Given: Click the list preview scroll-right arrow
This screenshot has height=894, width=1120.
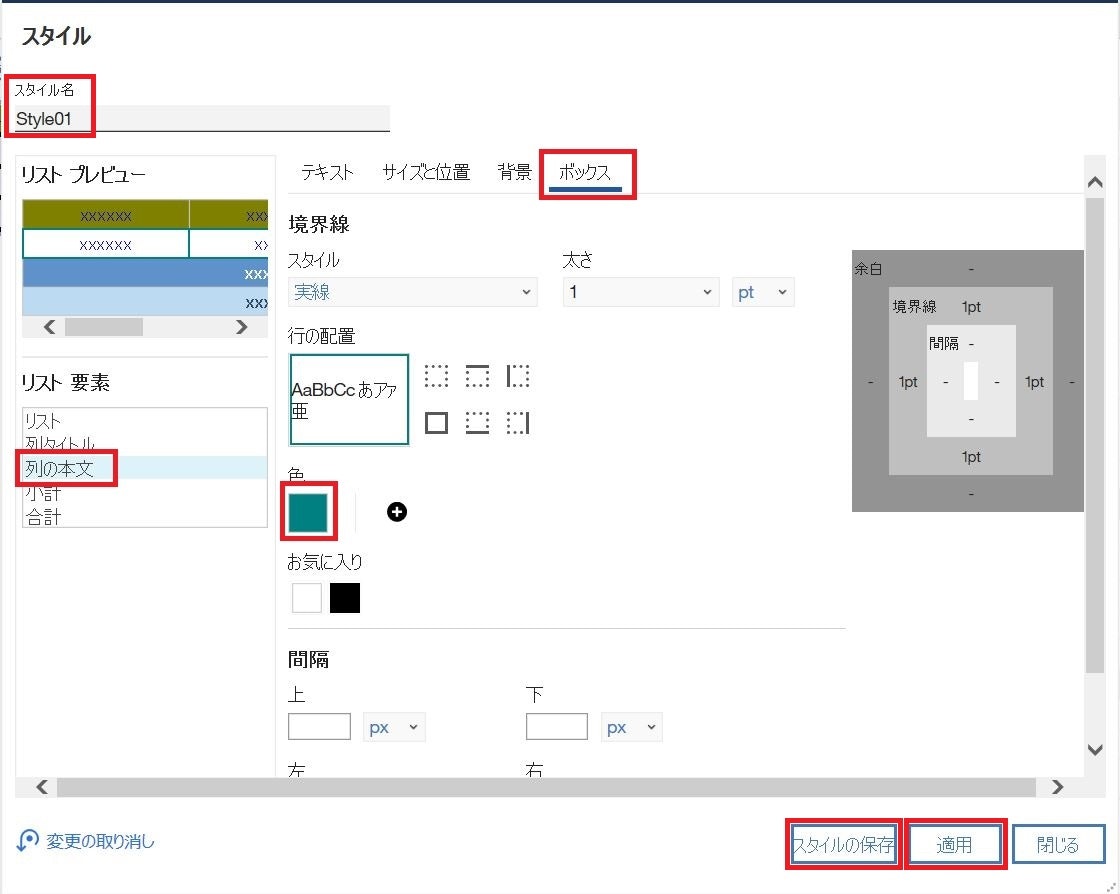Looking at the screenshot, I should [241, 327].
